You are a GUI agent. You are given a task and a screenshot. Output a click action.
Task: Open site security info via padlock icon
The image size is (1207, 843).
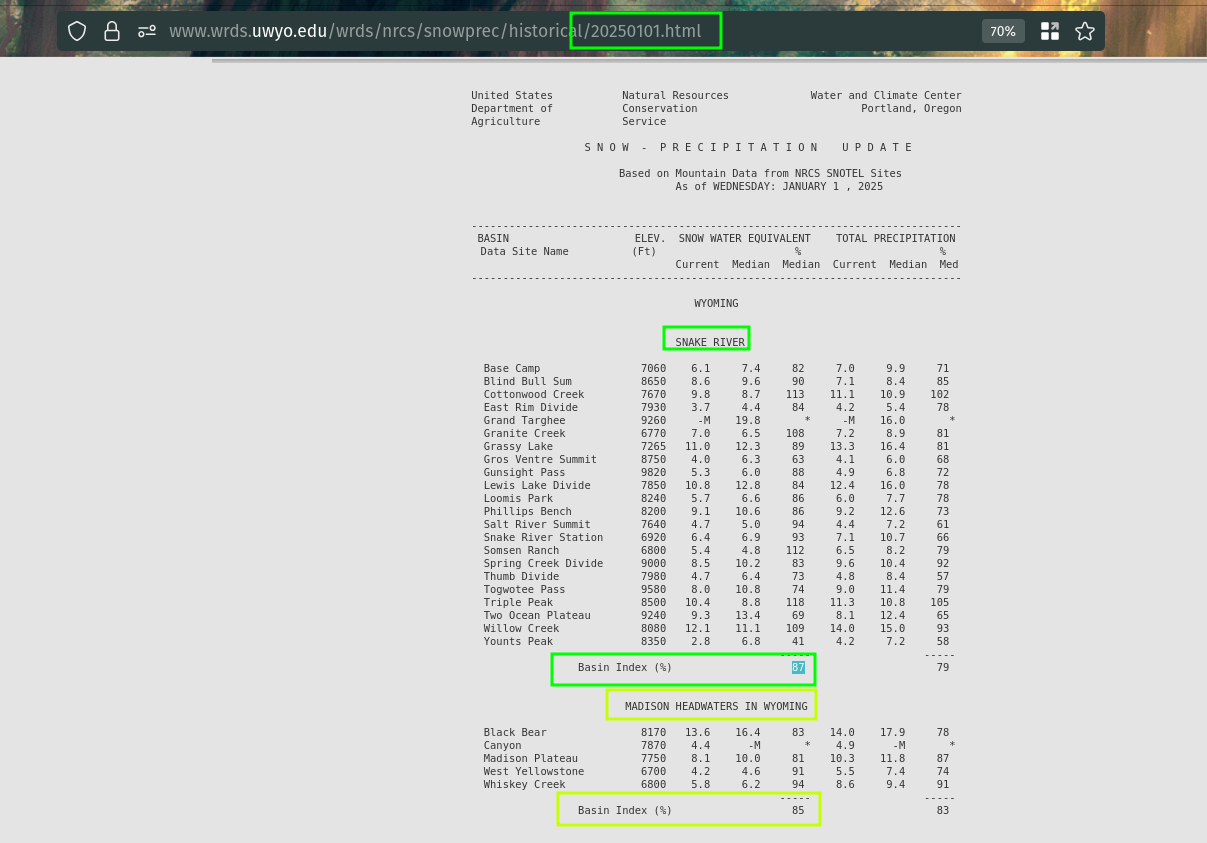tap(112, 31)
